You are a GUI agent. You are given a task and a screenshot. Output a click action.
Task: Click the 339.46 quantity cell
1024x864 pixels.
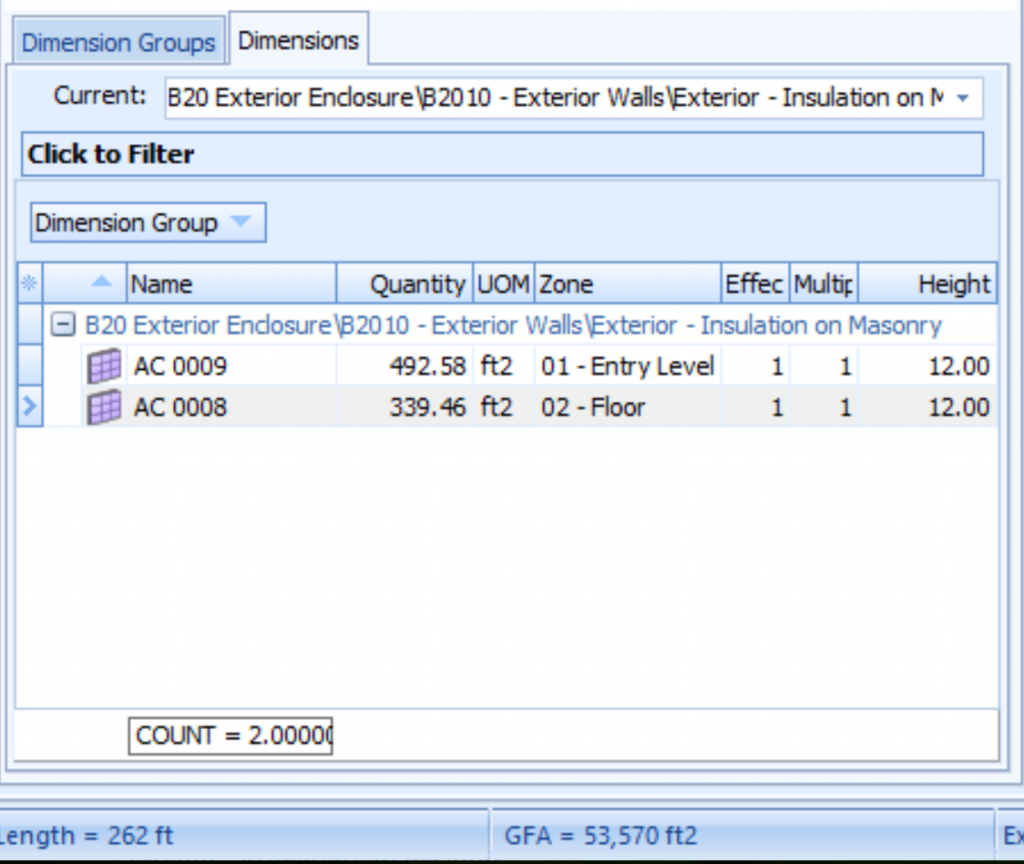coord(404,407)
